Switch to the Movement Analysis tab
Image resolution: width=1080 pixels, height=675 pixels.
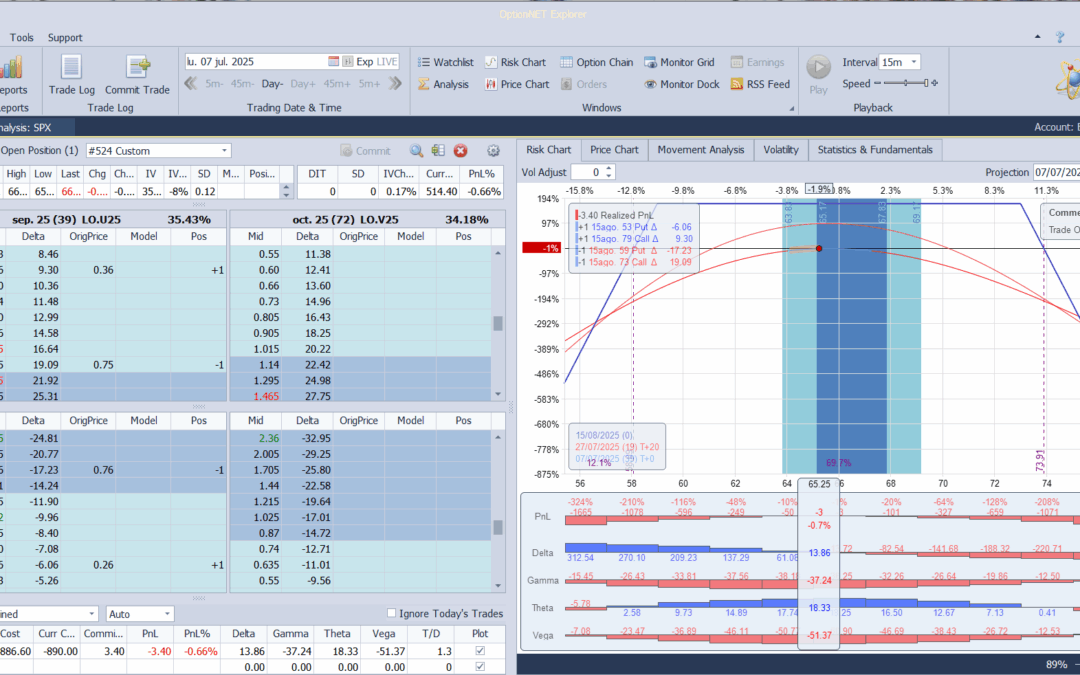701,150
